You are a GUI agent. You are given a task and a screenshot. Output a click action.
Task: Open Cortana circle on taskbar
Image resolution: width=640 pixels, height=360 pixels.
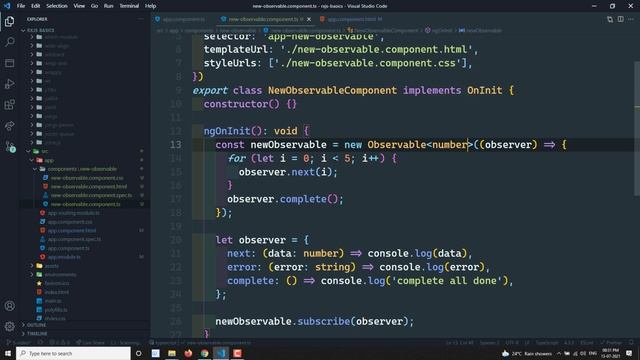coord(139,353)
